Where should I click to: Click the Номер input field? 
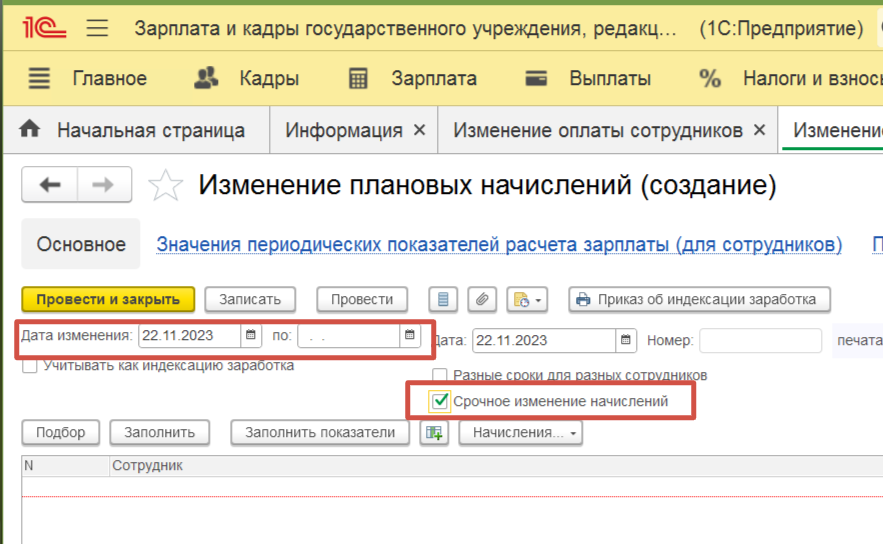760,341
